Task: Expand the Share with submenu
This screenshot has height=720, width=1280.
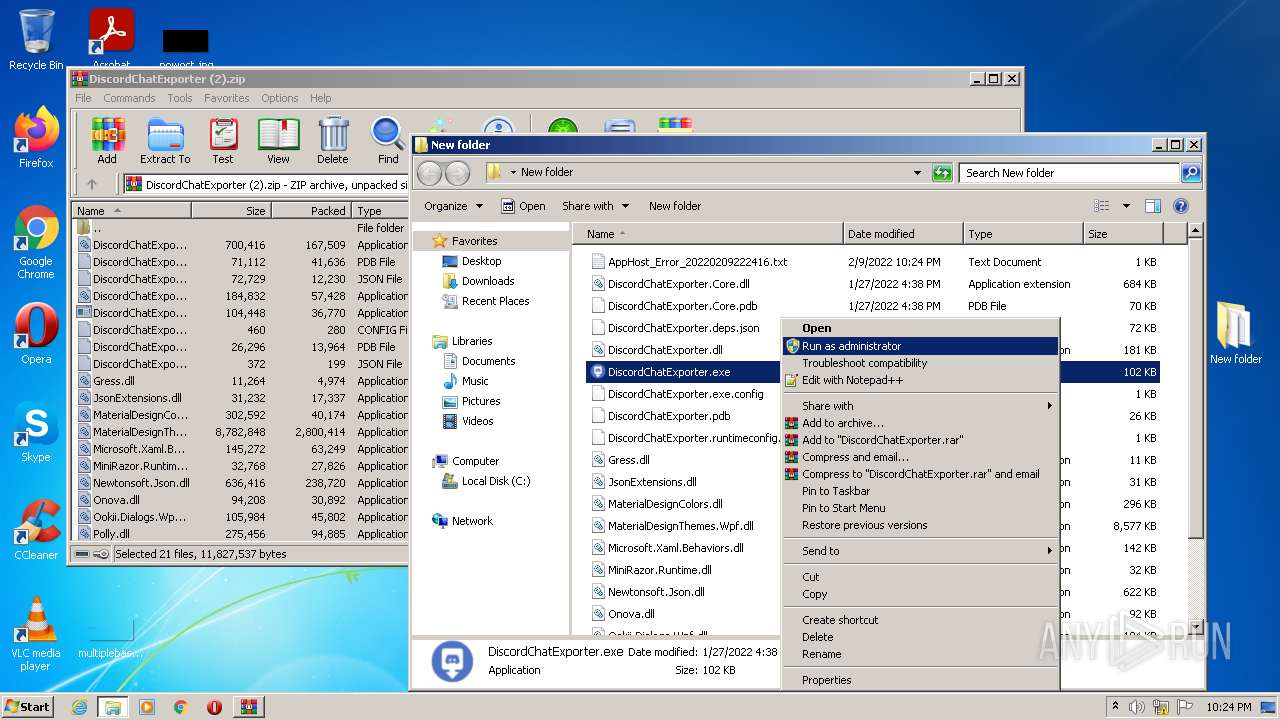Action: (x=920, y=406)
